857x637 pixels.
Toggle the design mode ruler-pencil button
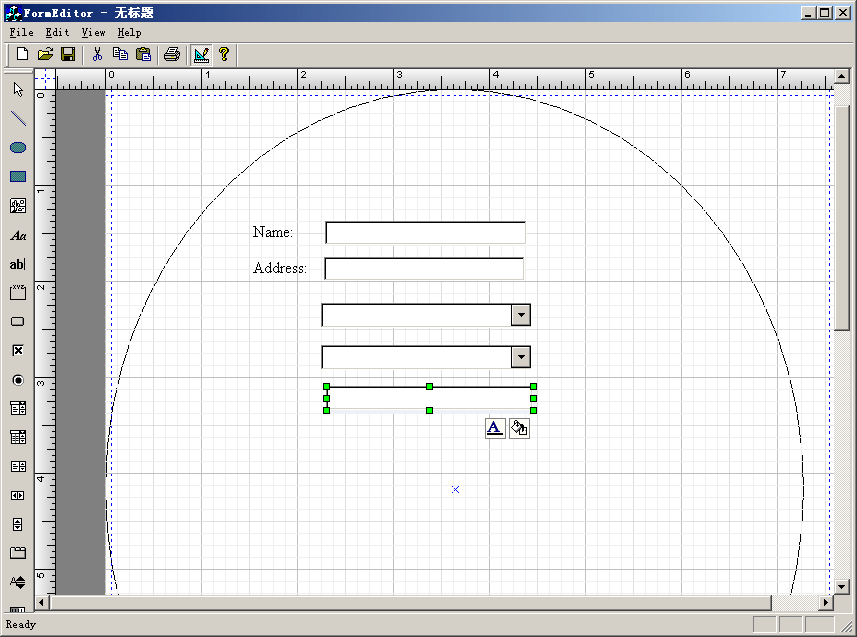pyautogui.click(x=201, y=54)
